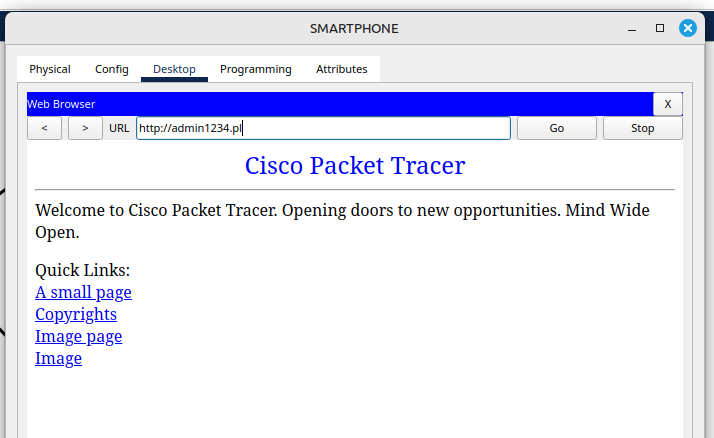Open the 'A small page' link
Screen dimensions: 714x438
point(83,292)
